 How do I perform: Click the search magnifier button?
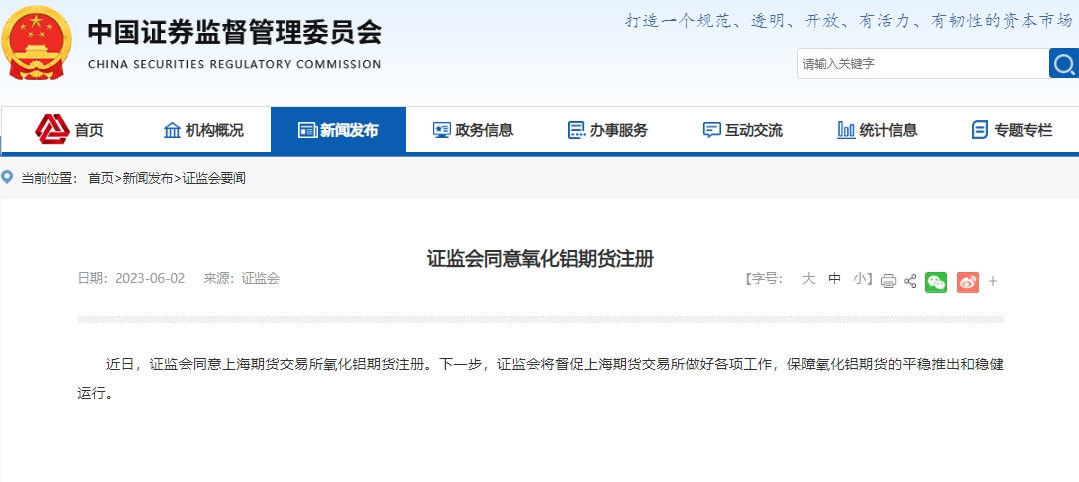(1064, 63)
